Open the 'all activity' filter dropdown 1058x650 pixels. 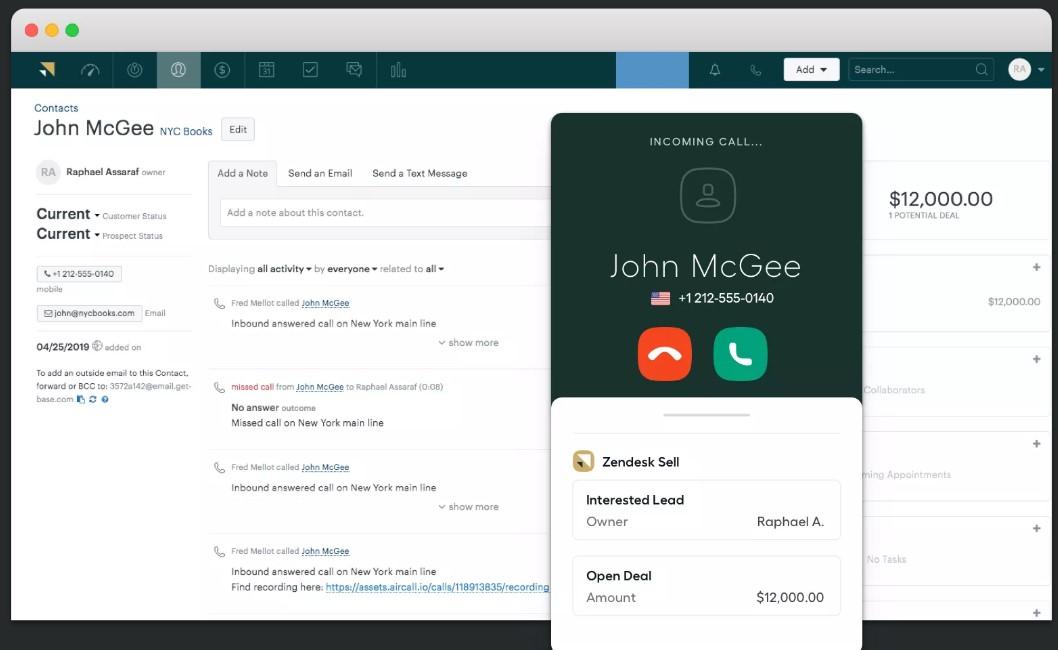(x=284, y=269)
